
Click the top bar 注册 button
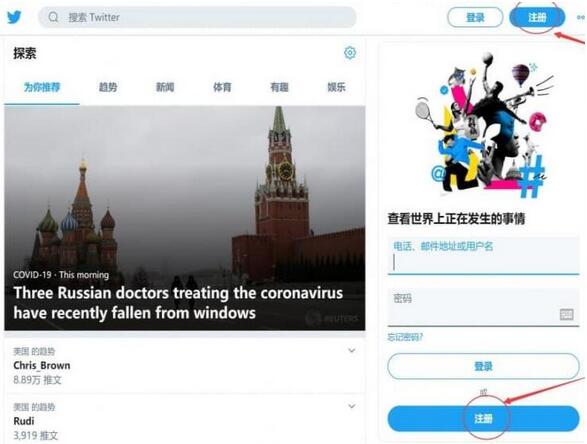(x=537, y=17)
